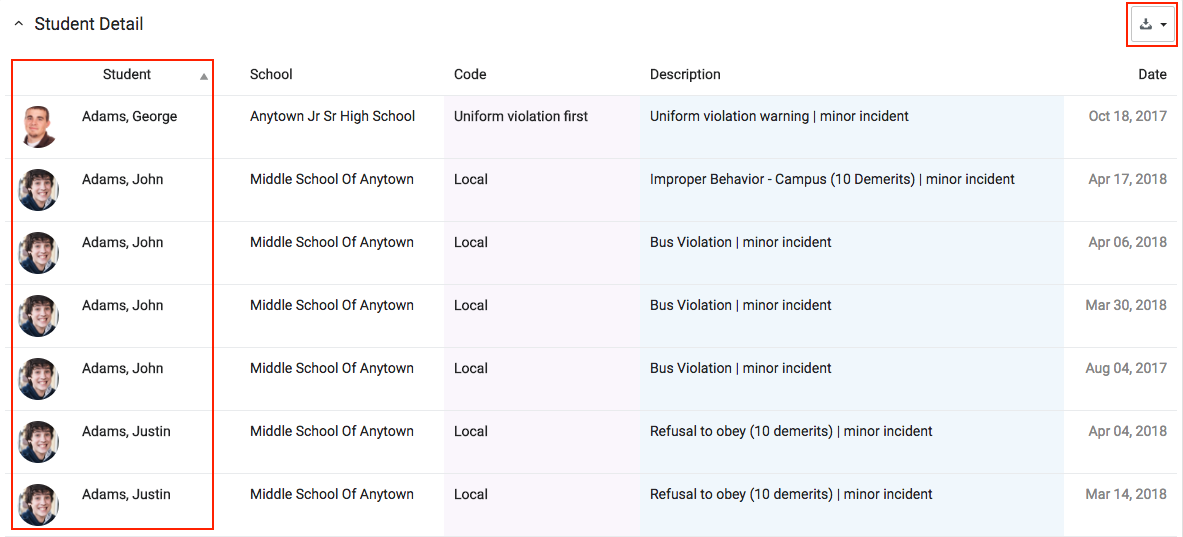The width and height of the screenshot is (1183, 537).
Task: Open the download export dropdown
Action: point(1154,25)
